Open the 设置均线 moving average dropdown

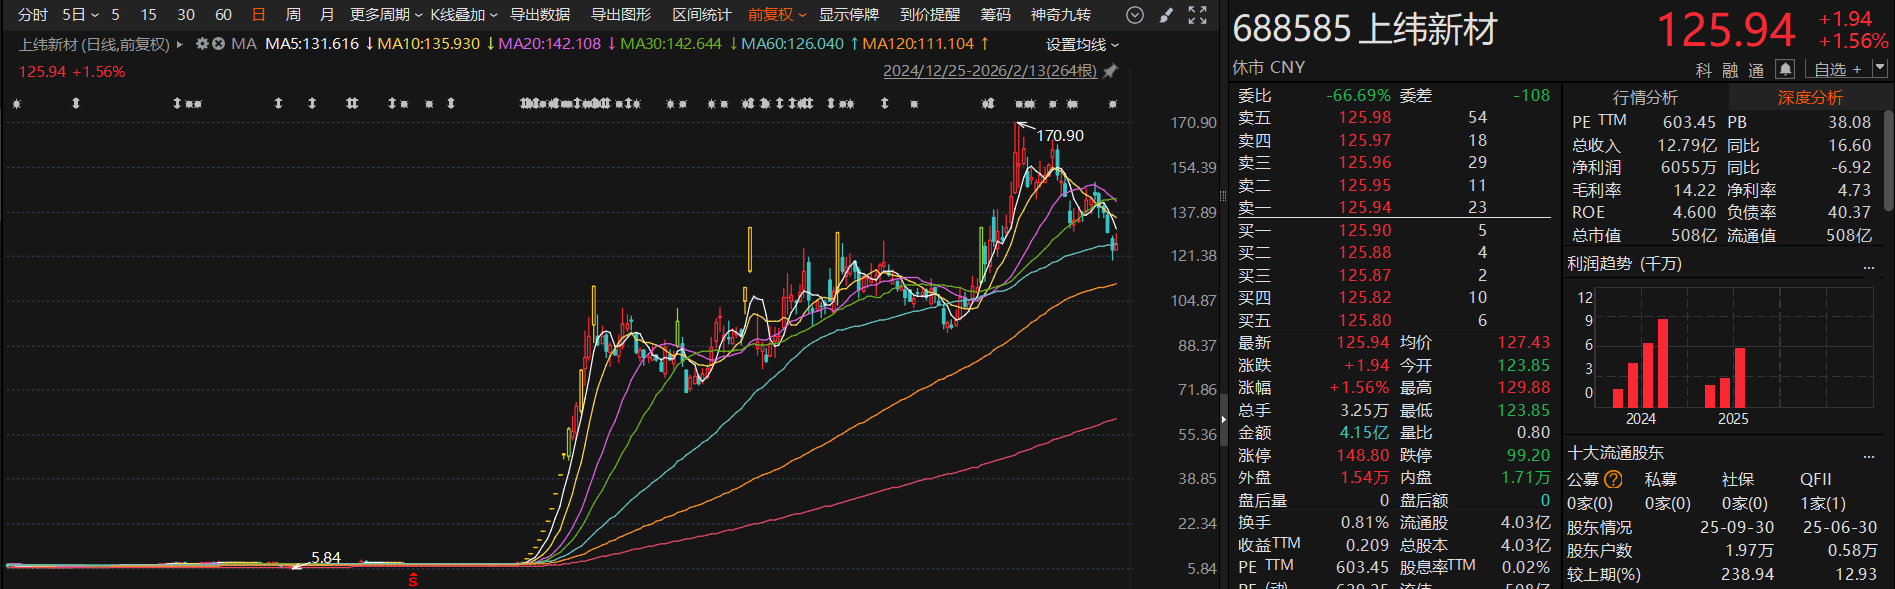(x=1082, y=45)
